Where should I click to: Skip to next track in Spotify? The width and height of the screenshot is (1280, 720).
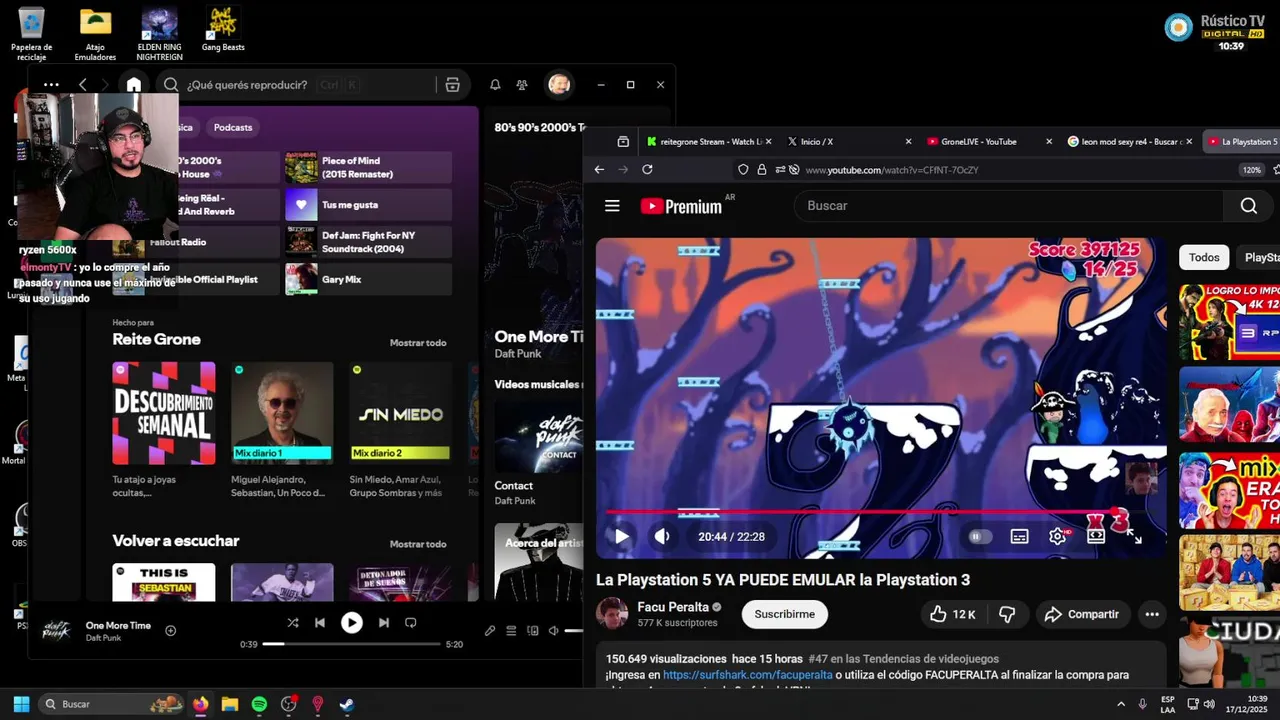384,623
